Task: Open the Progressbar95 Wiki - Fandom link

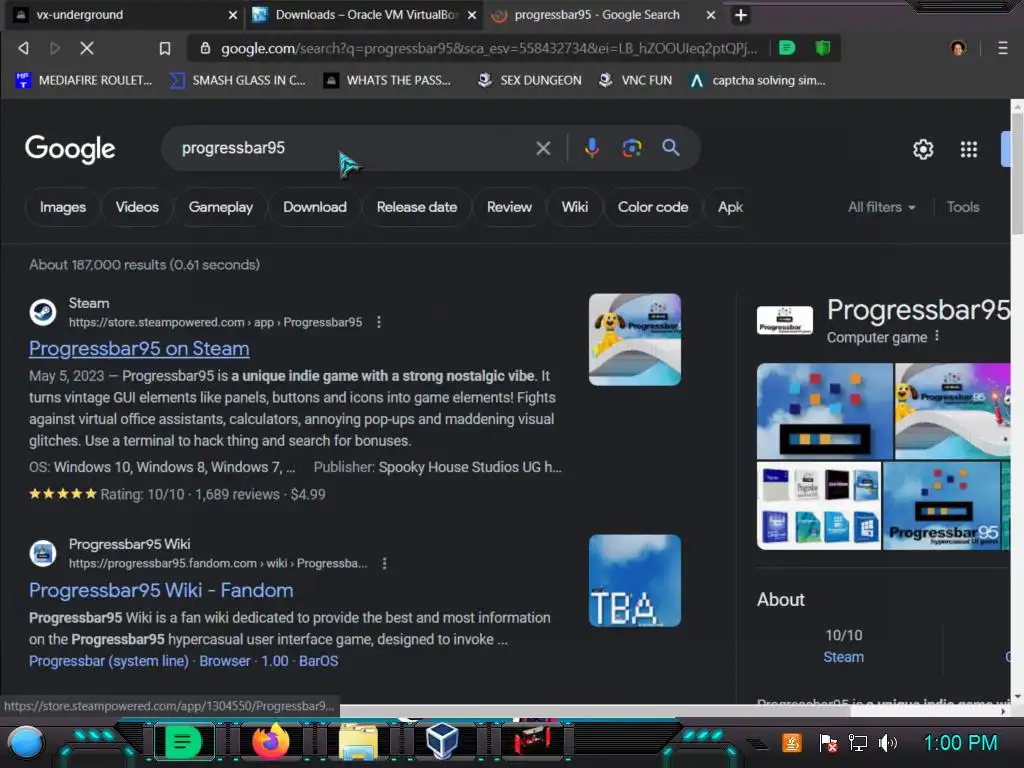Action: (x=161, y=590)
